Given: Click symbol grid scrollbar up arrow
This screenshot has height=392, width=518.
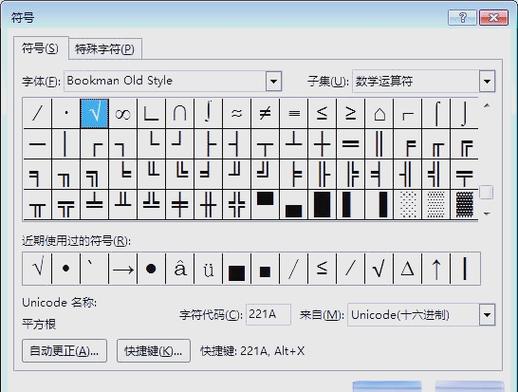Looking at the screenshot, I should coord(486,106).
